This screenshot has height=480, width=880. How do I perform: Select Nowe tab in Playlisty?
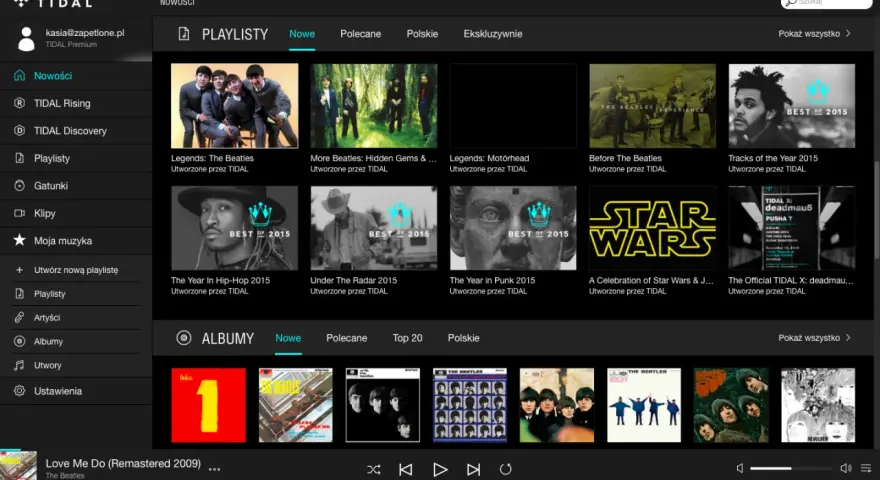302,34
